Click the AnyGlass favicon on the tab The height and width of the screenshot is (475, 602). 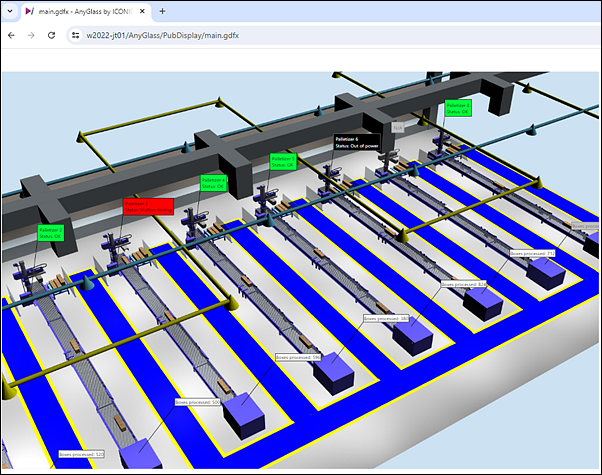coord(30,11)
